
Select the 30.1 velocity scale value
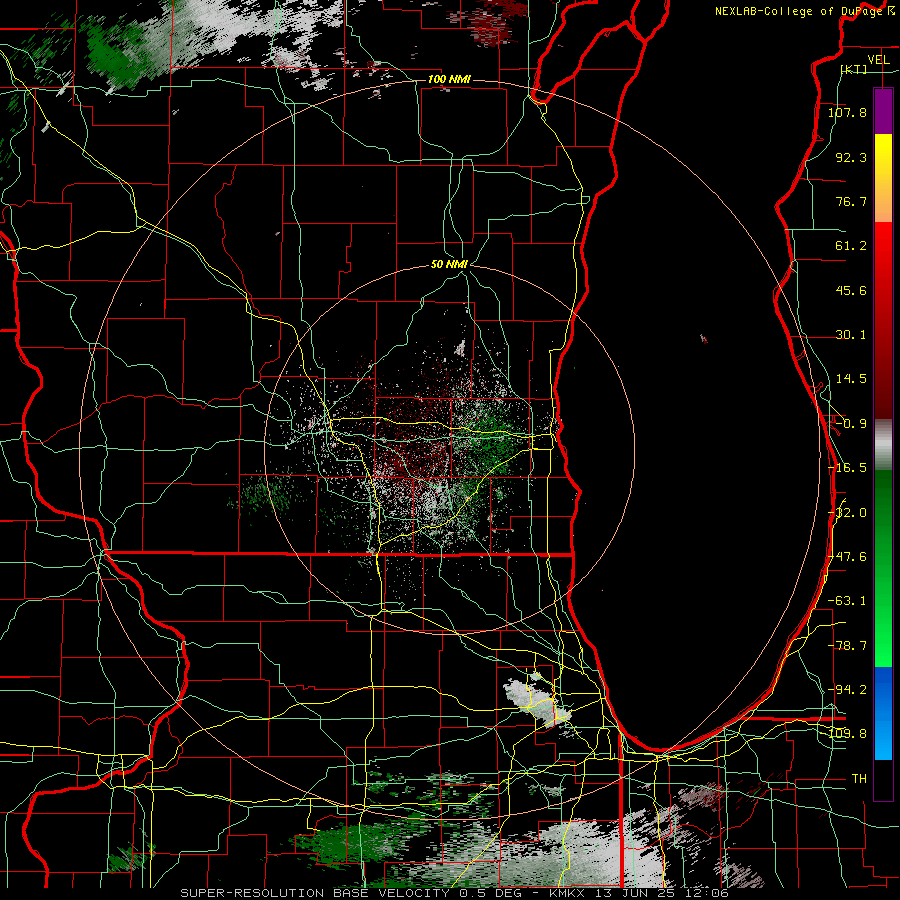click(x=851, y=335)
